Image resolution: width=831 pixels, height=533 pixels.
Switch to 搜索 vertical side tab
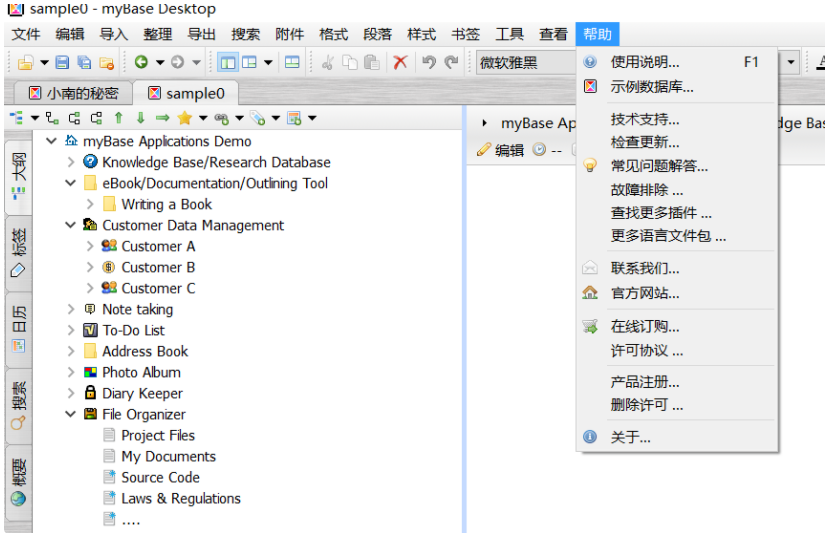tap(19, 404)
